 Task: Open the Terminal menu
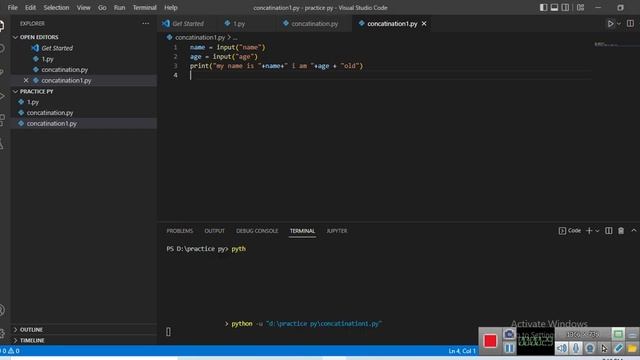coord(144,7)
